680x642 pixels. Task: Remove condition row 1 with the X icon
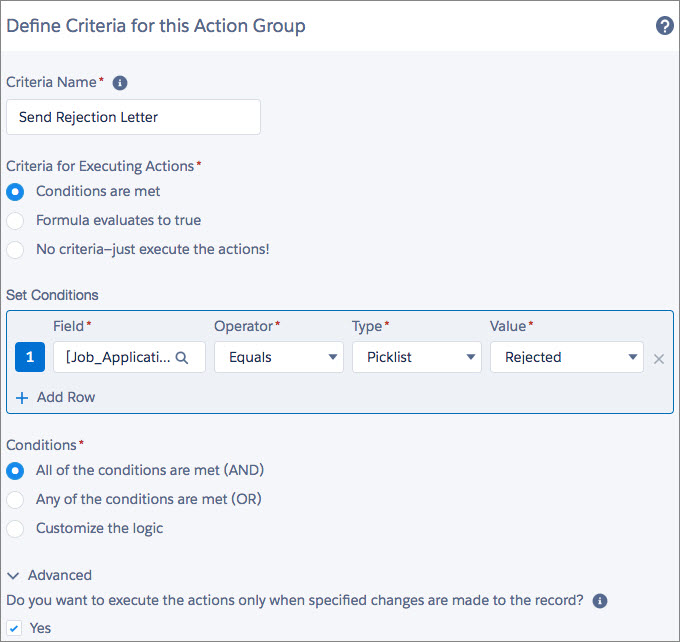click(x=659, y=359)
